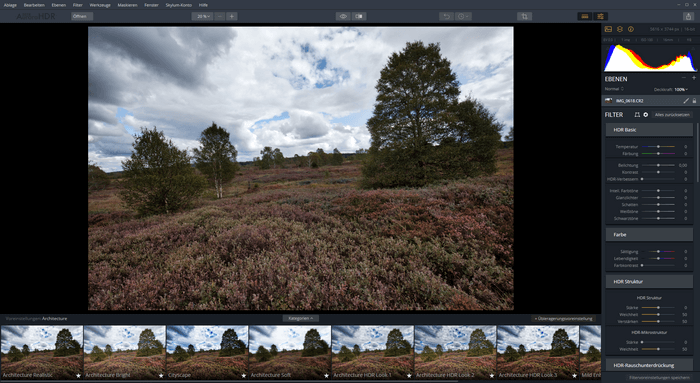Image resolution: width=700 pixels, height=383 pixels.
Task: Collapse the HDR Struktur filter section
Action: (649, 282)
